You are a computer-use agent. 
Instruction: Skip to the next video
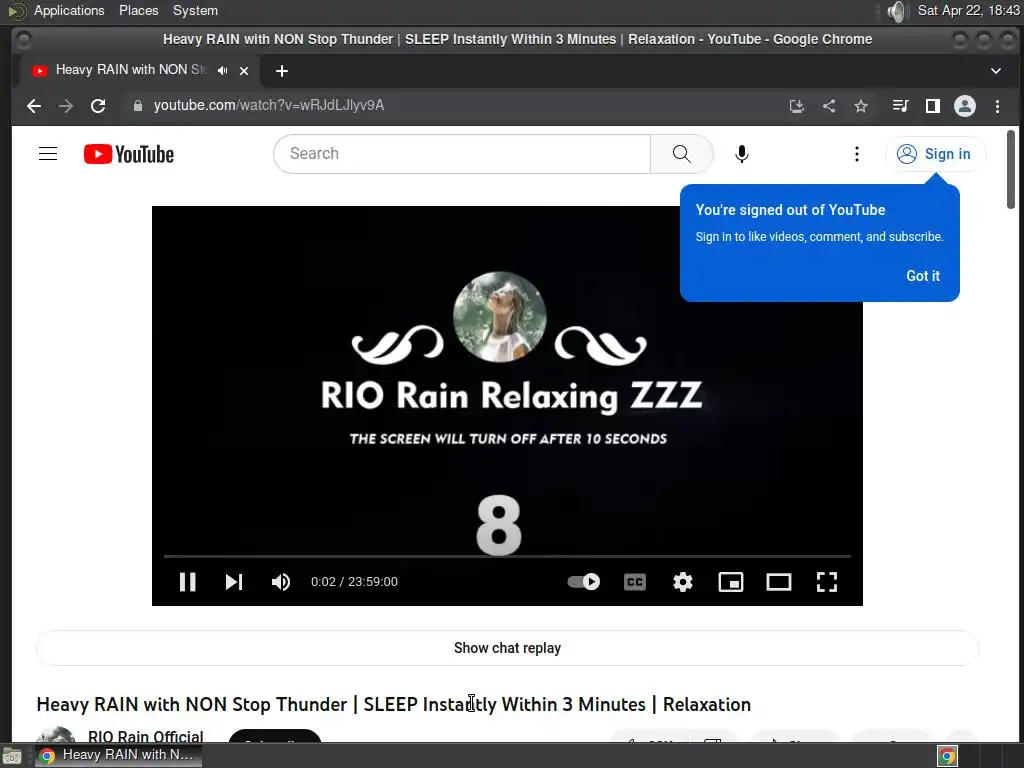(x=234, y=581)
